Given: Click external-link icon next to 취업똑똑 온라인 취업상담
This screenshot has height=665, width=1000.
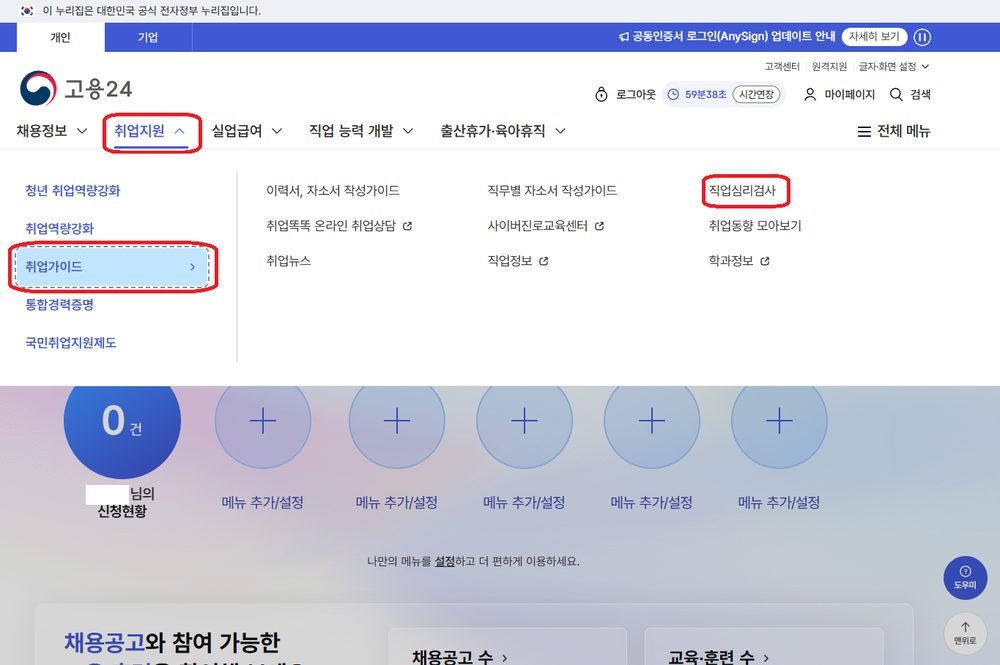Looking at the screenshot, I should [408, 226].
